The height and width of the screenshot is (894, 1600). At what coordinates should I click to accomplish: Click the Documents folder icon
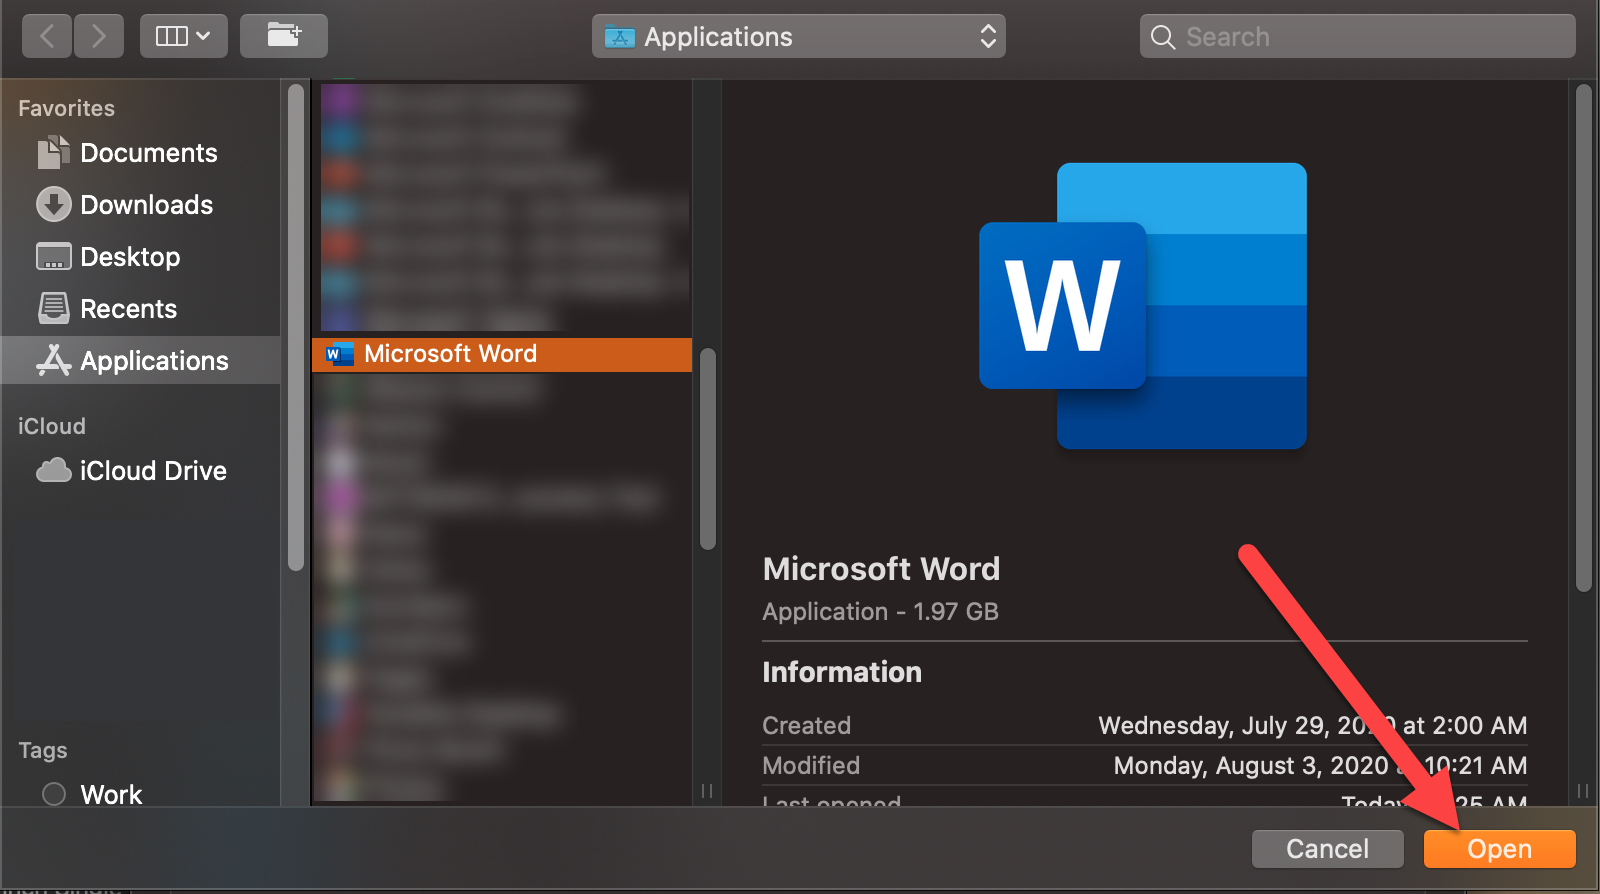(x=53, y=152)
